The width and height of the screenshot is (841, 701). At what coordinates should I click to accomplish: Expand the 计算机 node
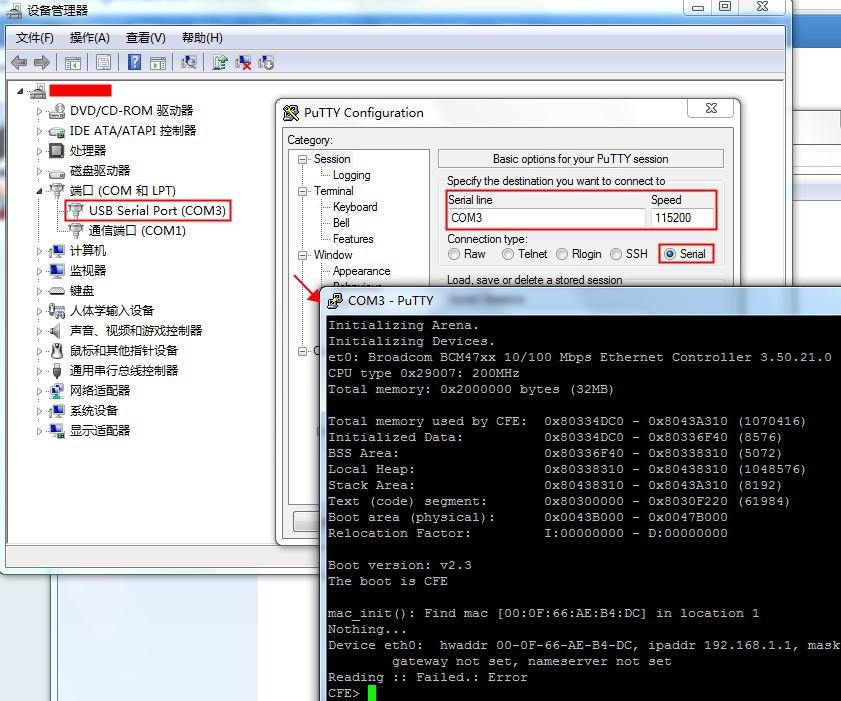click(39, 251)
